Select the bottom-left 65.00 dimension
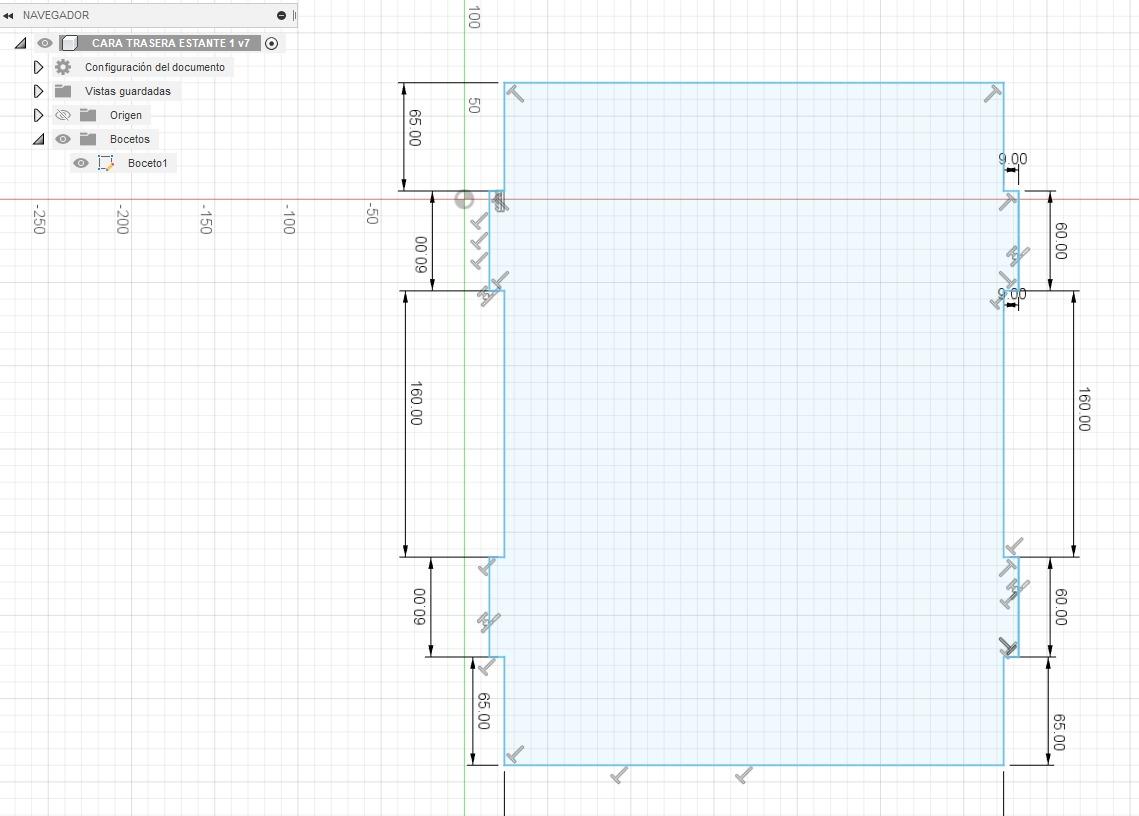 click(x=483, y=711)
